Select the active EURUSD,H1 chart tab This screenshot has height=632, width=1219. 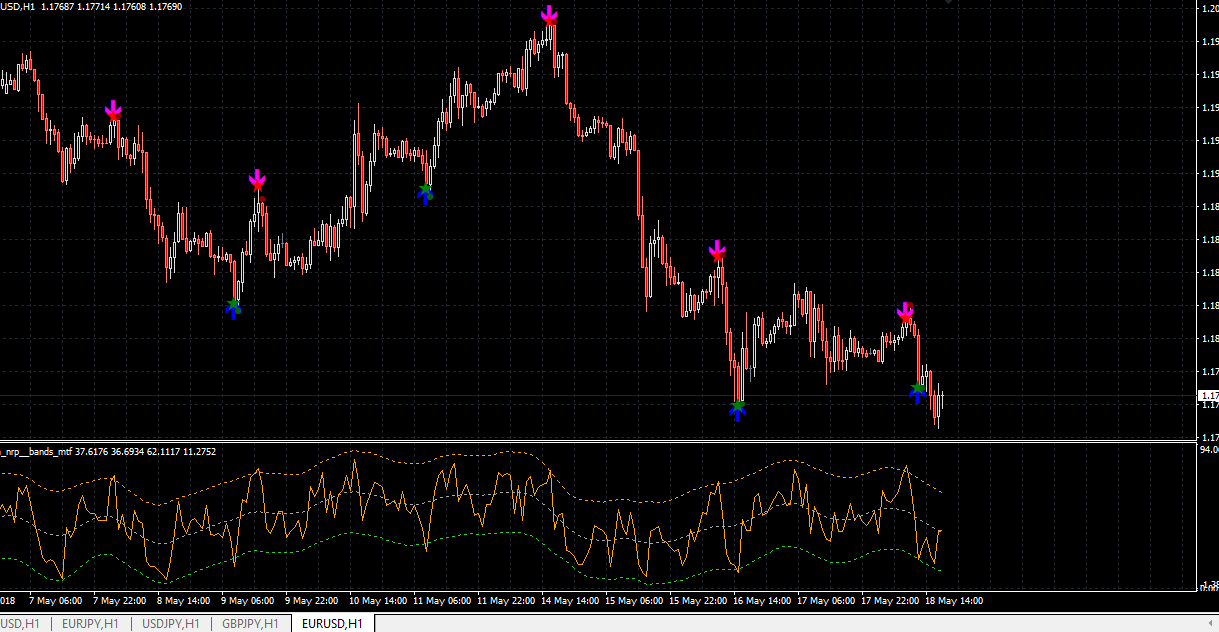(x=332, y=624)
